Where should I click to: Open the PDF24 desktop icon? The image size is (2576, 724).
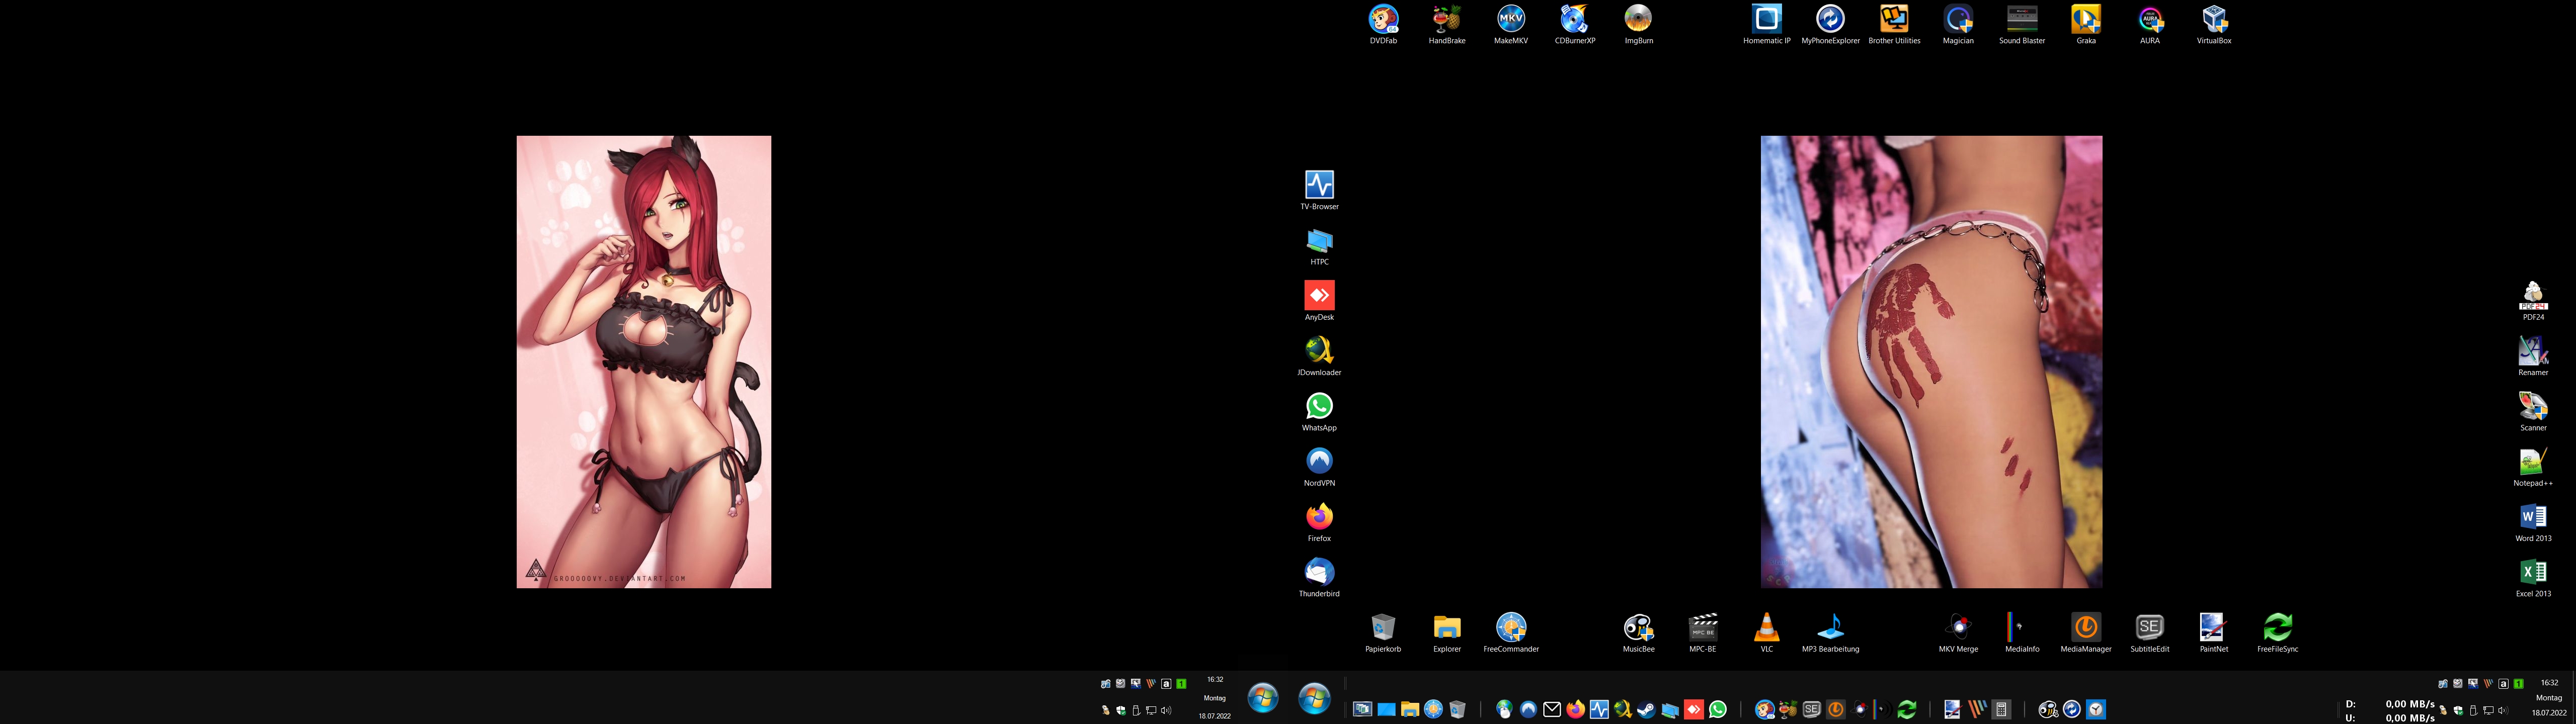click(x=2533, y=301)
